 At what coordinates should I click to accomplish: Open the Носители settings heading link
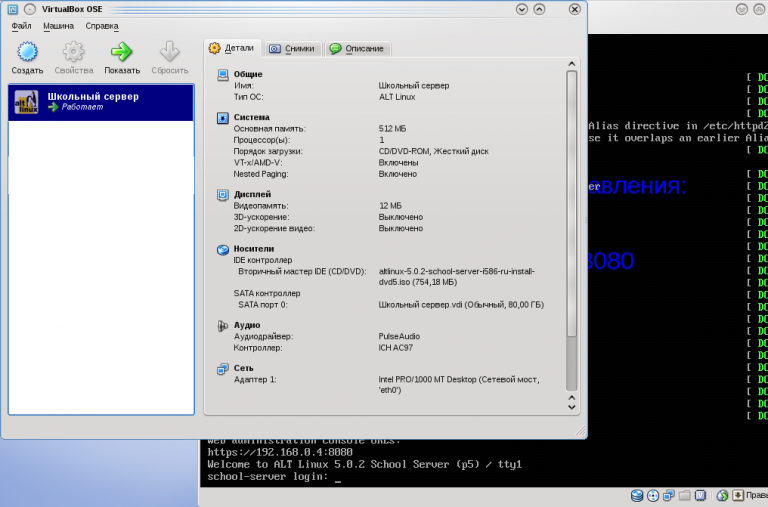click(254, 249)
